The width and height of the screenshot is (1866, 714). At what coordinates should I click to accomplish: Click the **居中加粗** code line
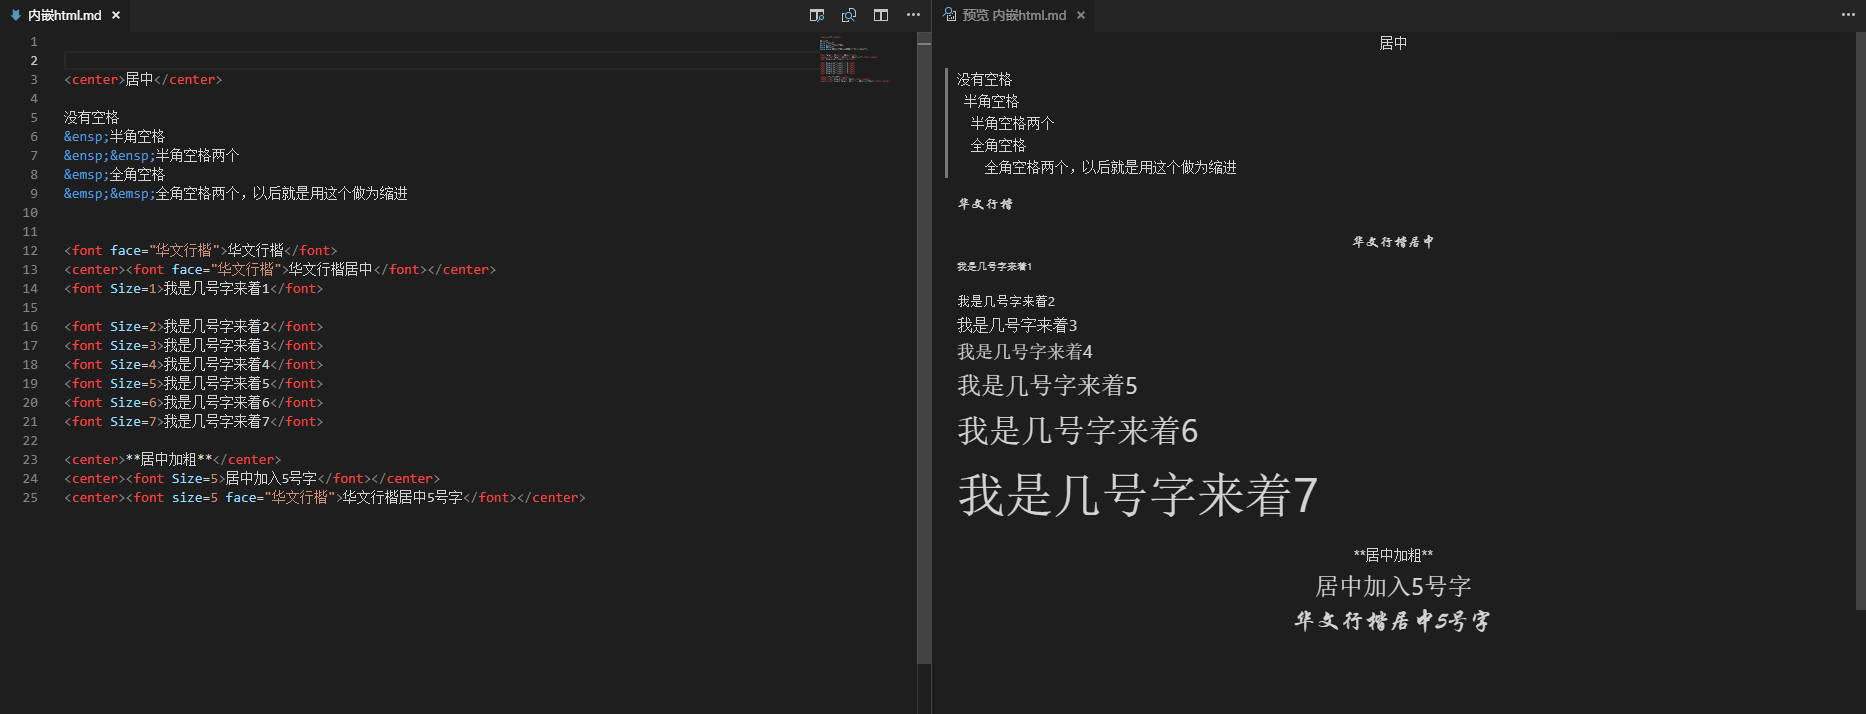point(173,459)
